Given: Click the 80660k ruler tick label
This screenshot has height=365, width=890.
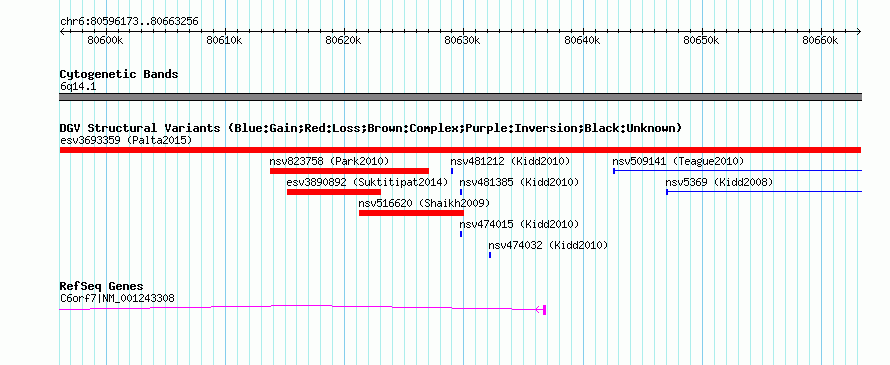Looking at the screenshot, I should [821, 40].
